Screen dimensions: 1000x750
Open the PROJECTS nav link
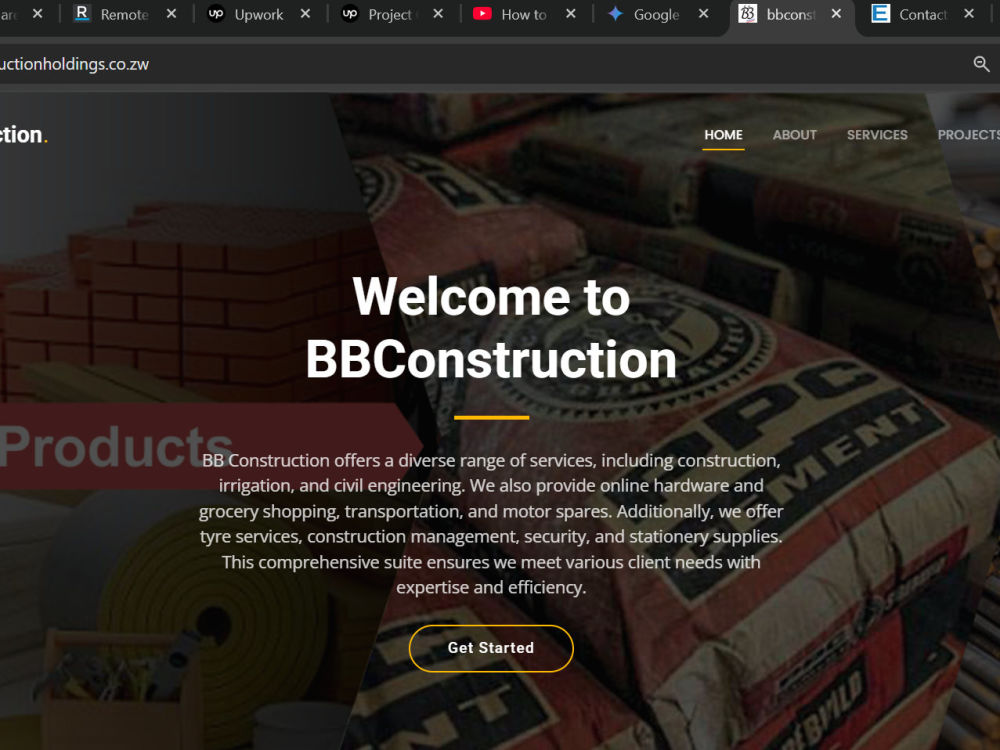968,135
